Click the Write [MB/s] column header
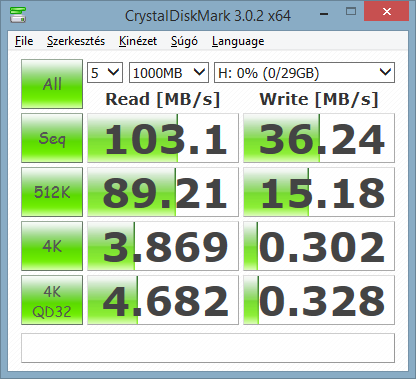Screen dimensions: 416x379 319,99
